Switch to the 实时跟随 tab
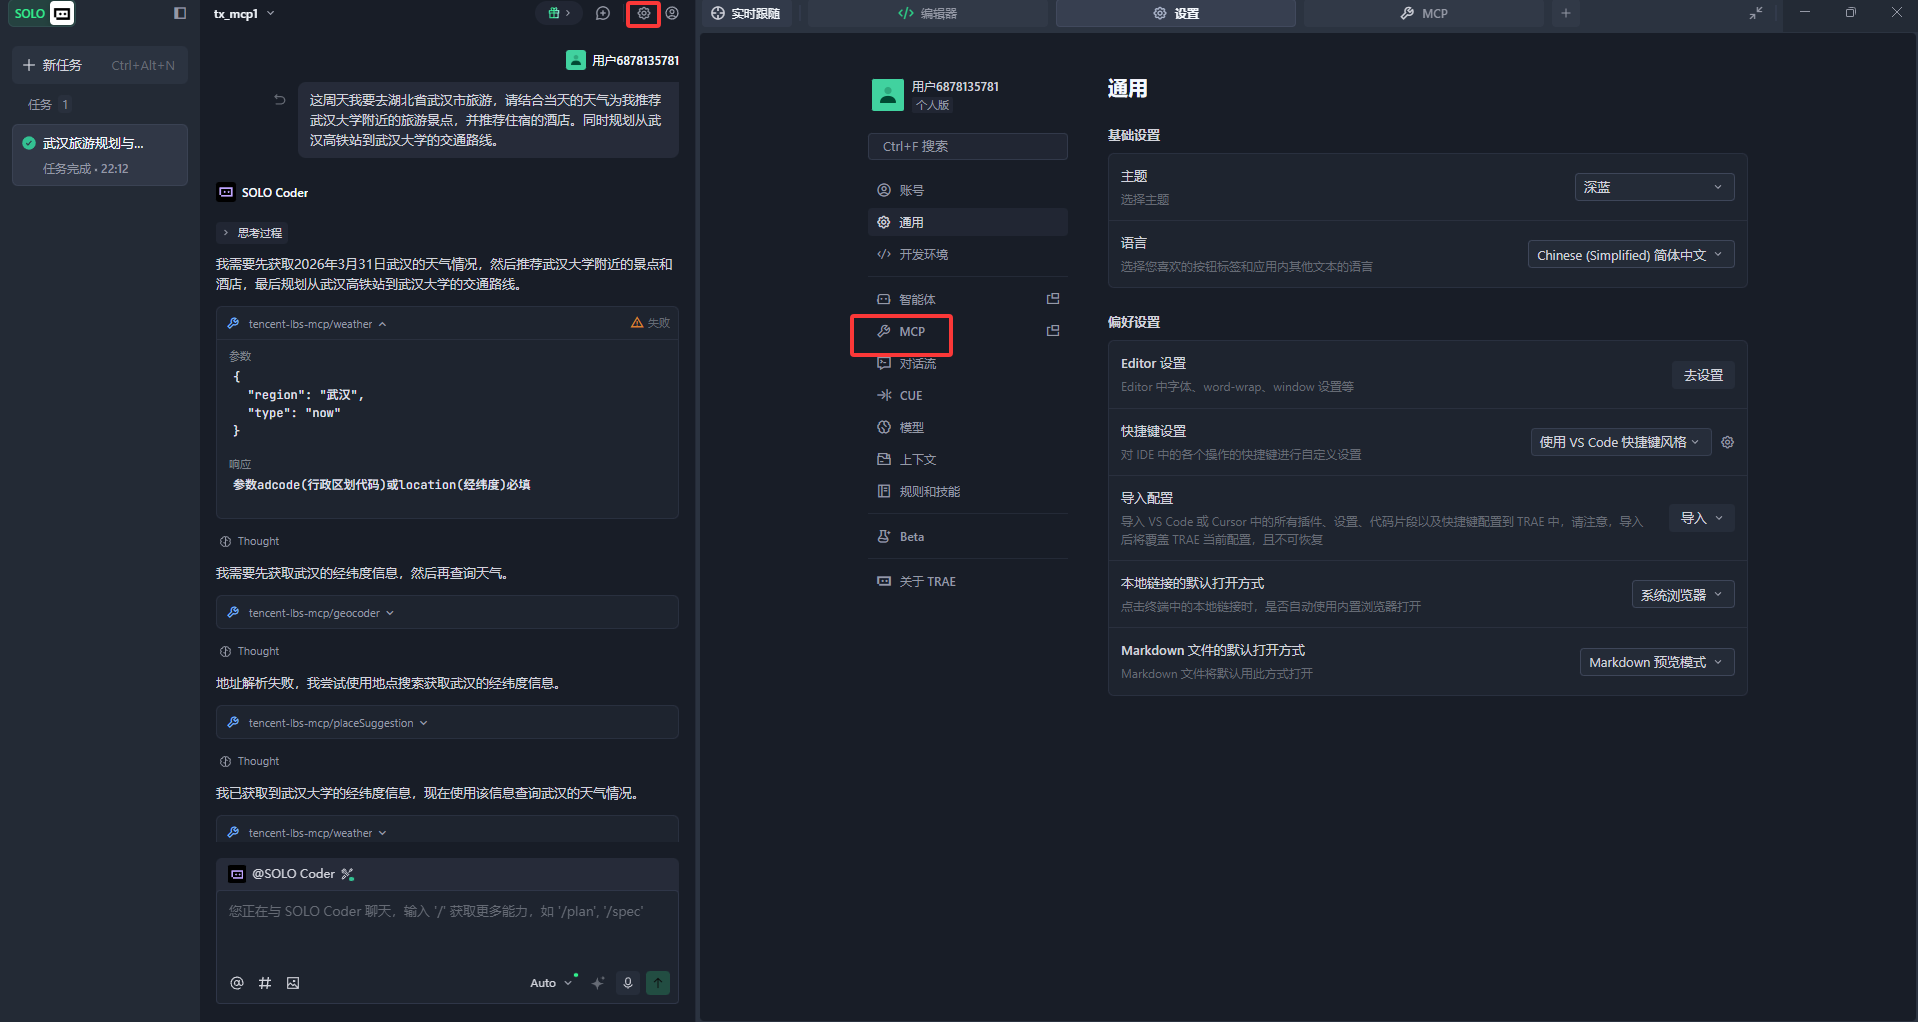The height and width of the screenshot is (1022, 1918). (x=746, y=13)
